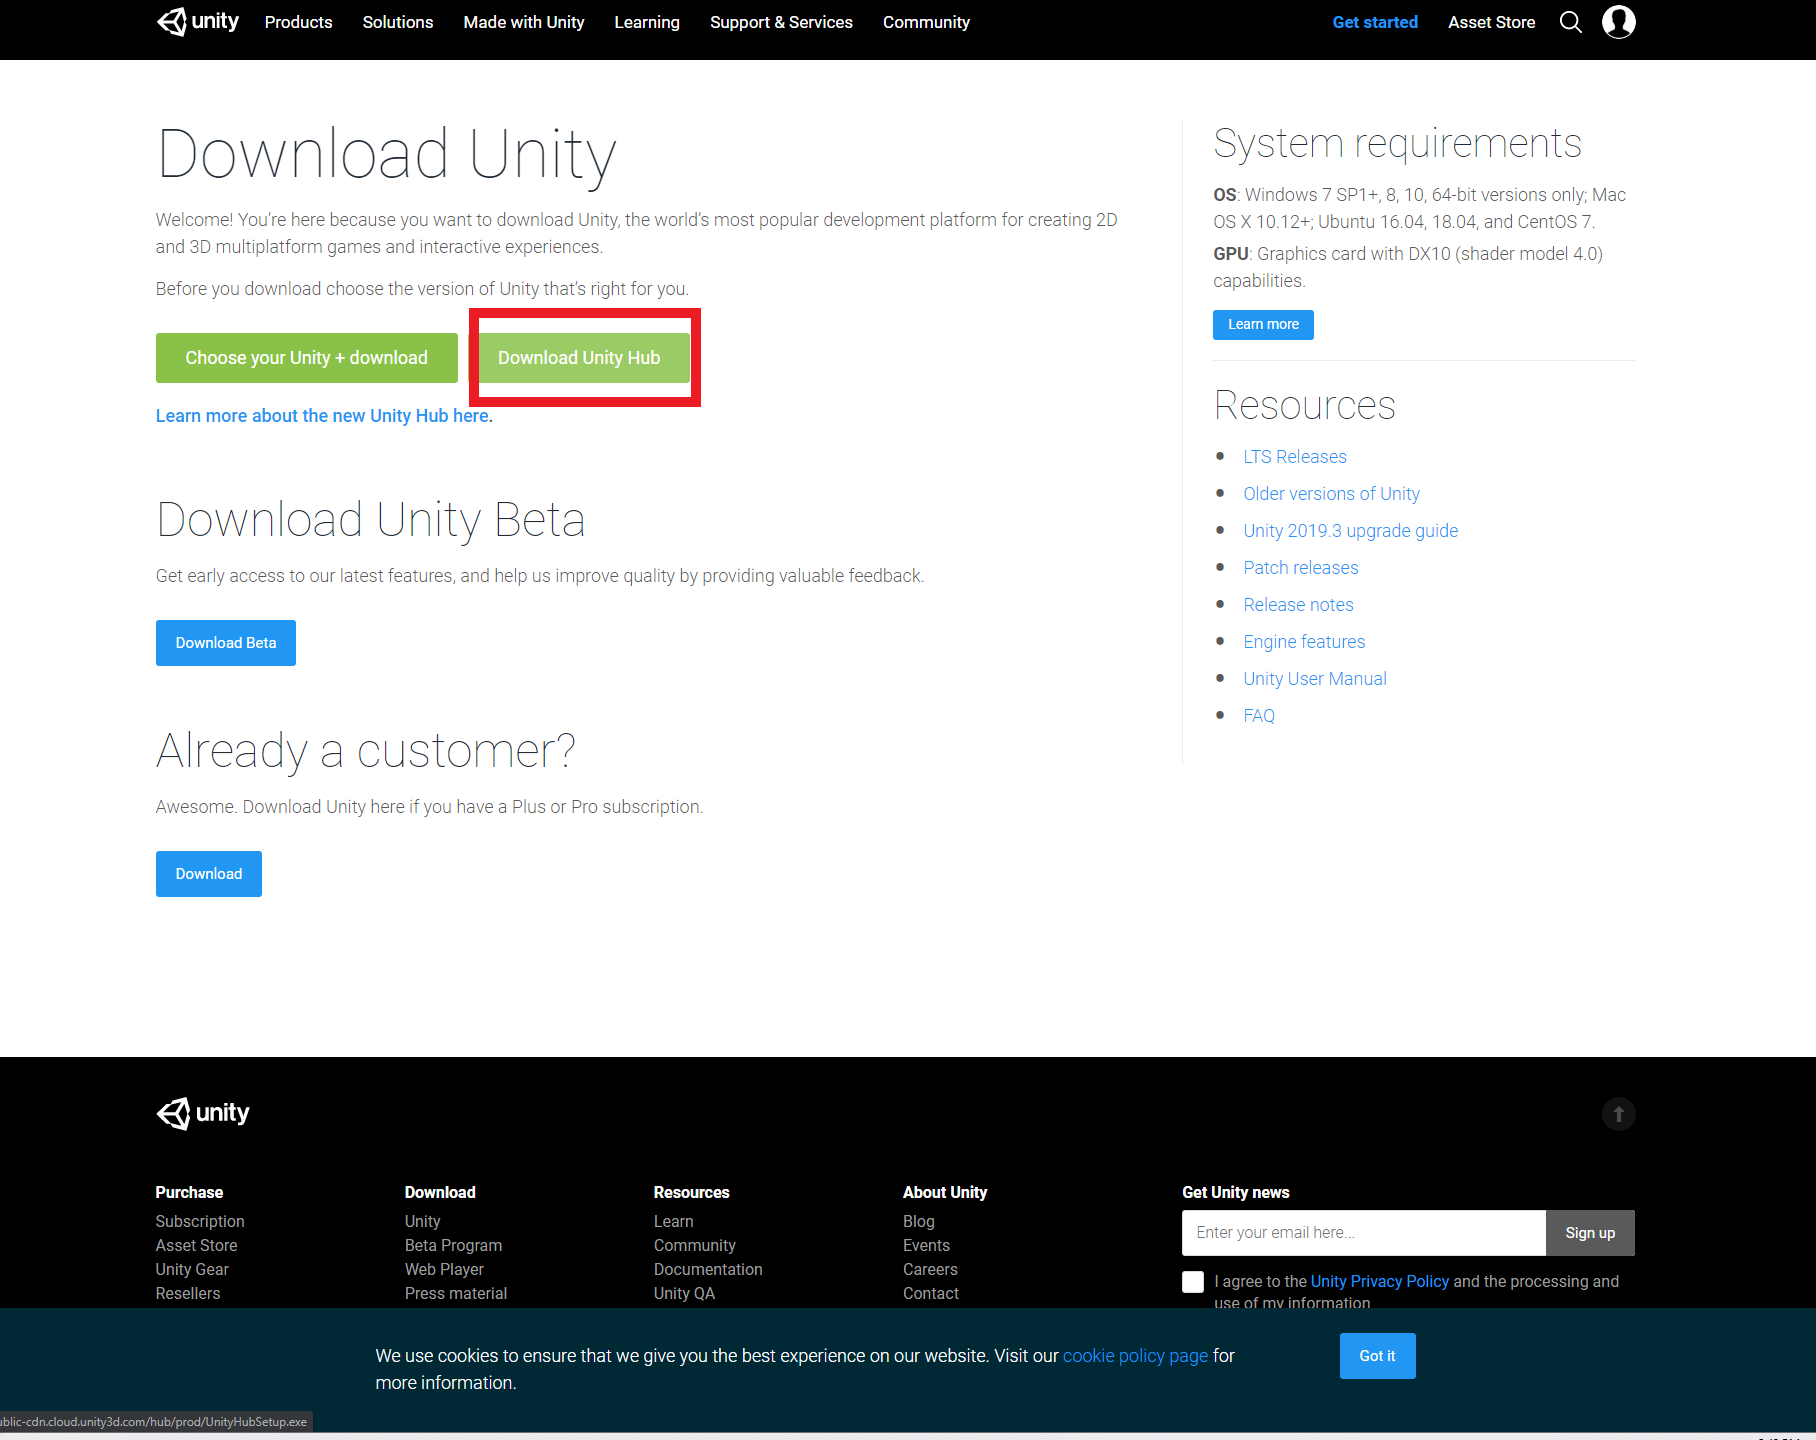Click footer Unity link under Download

422,1222
